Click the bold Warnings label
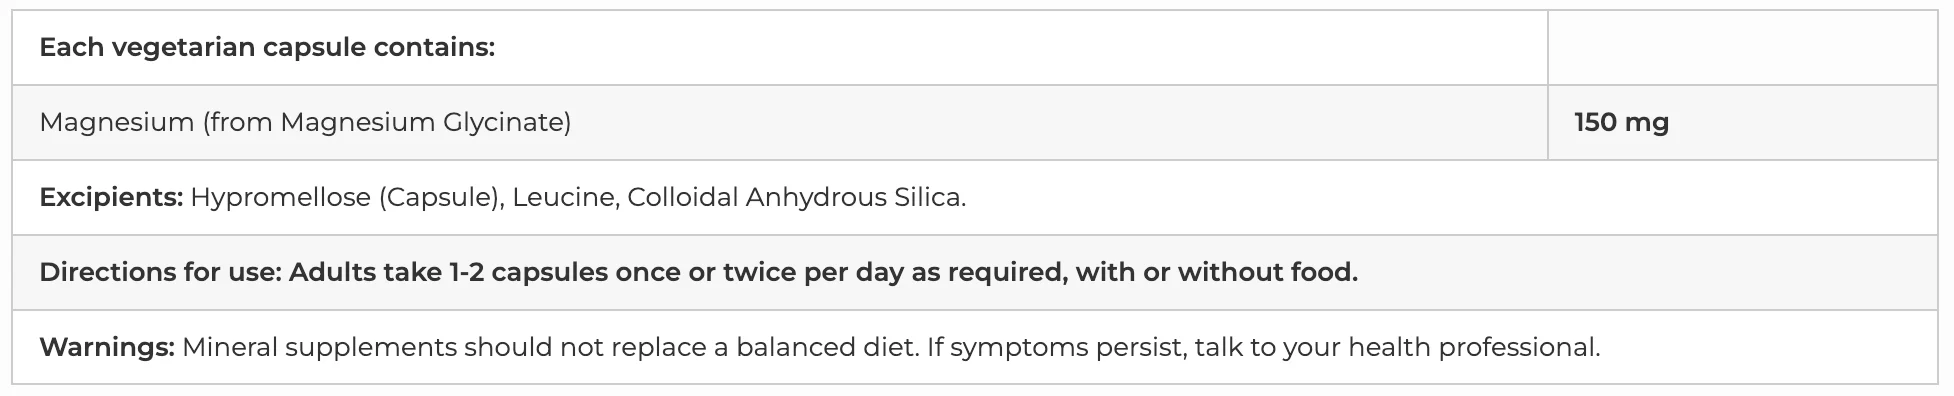 pyautogui.click(x=107, y=347)
